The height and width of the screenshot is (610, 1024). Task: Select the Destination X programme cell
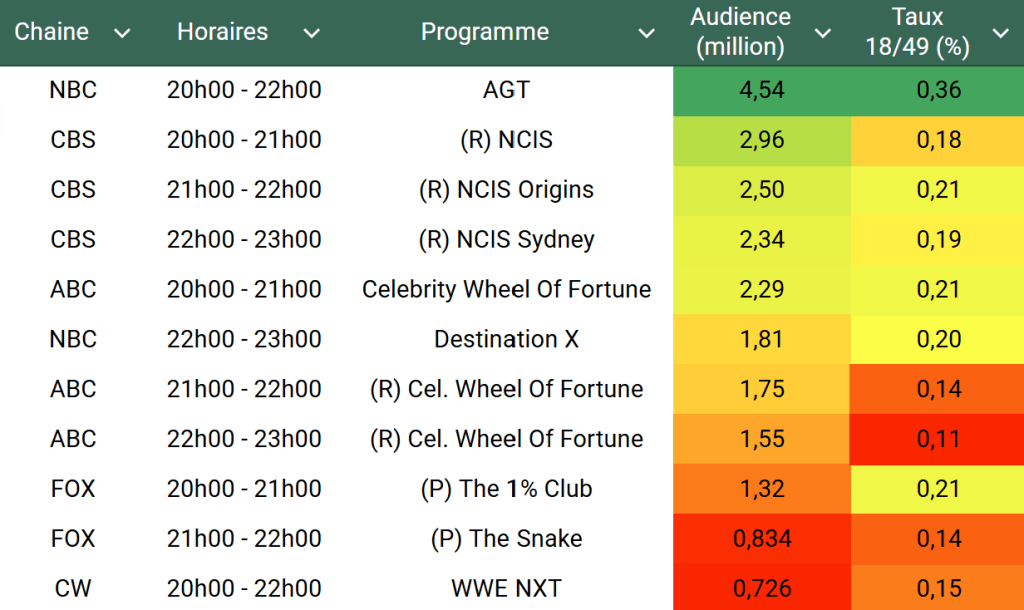tap(506, 339)
